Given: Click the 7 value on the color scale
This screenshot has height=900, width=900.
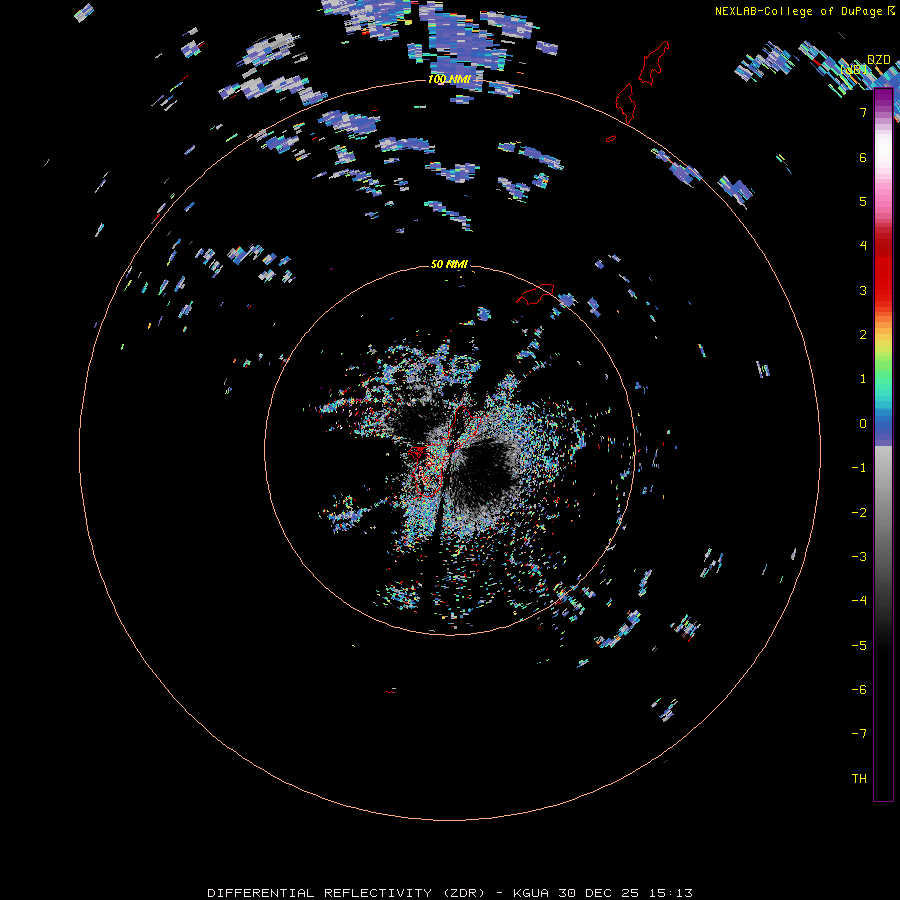Looking at the screenshot, I should [x=863, y=112].
